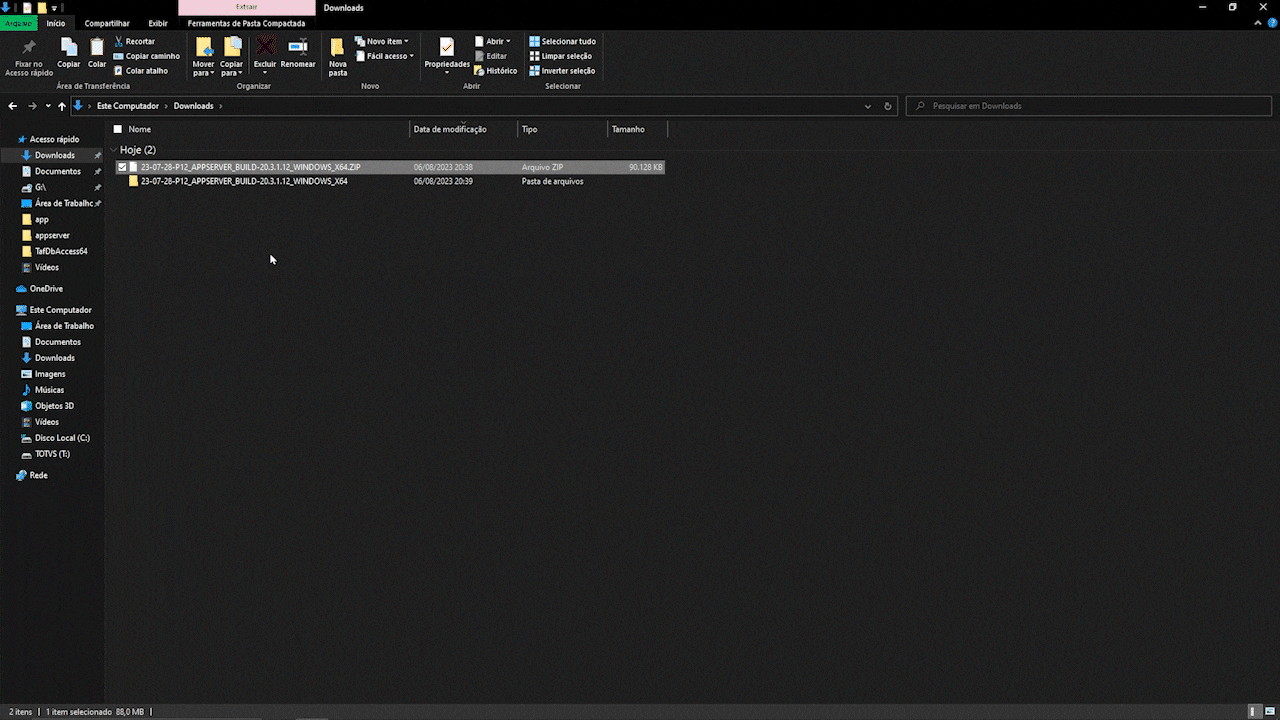The width and height of the screenshot is (1280, 720).
Task: Open the Arquivo tab
Action: coord(19,23)
